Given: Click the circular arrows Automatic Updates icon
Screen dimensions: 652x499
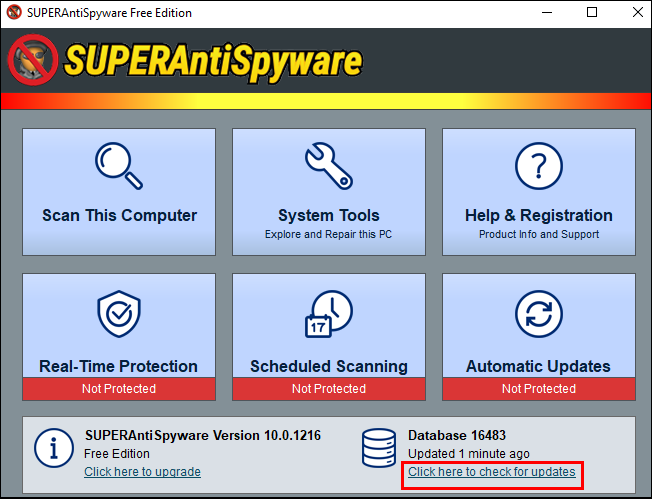Looking at the screenshot, I should [539, 314].
